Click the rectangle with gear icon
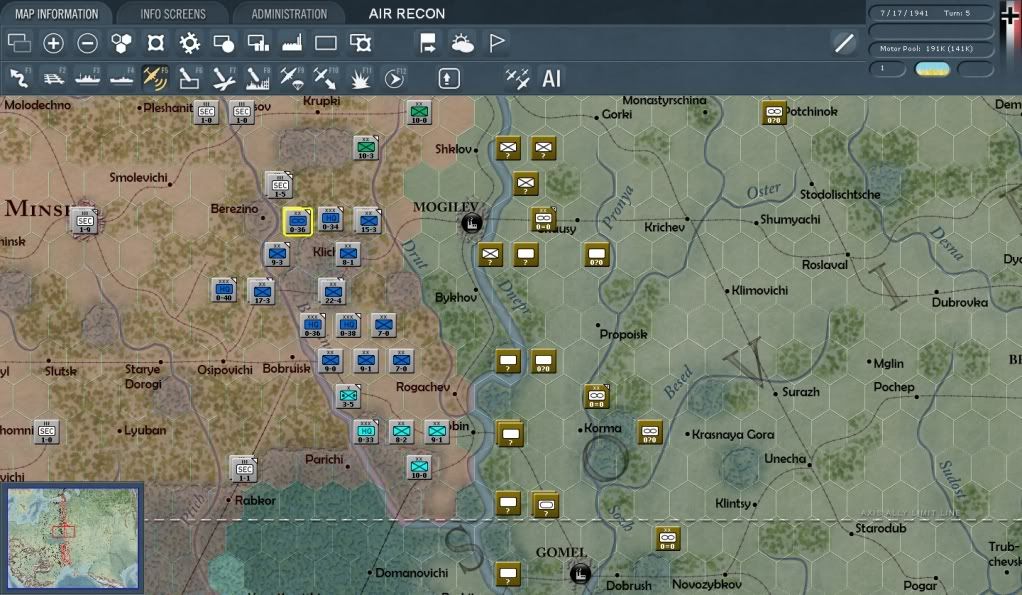Viewport: 1022px width, 595px height. point(360,43)
